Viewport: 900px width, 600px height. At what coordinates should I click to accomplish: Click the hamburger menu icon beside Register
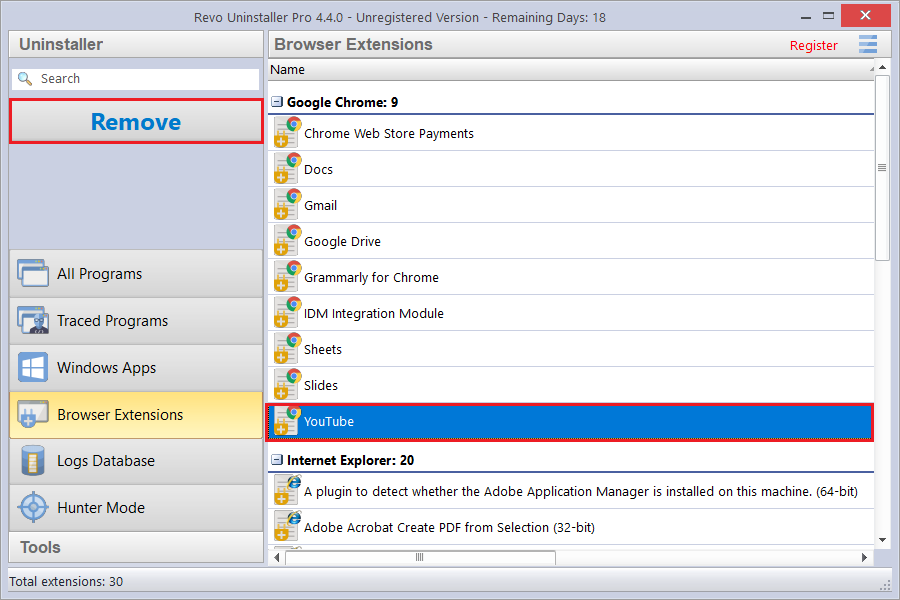point(868,44)
